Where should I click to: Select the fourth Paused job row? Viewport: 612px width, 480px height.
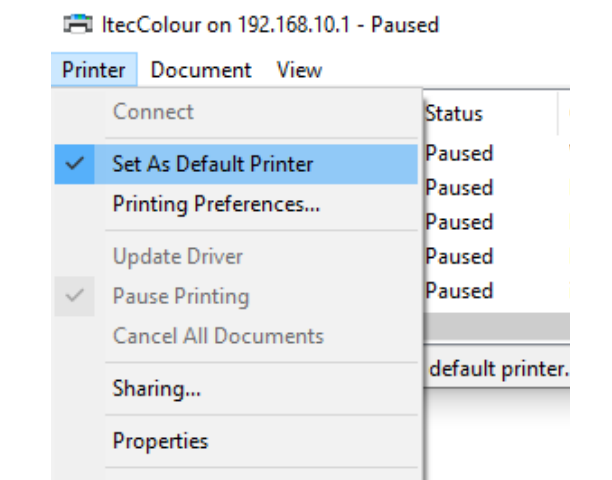pyautogui.click(x=459, y=256)
